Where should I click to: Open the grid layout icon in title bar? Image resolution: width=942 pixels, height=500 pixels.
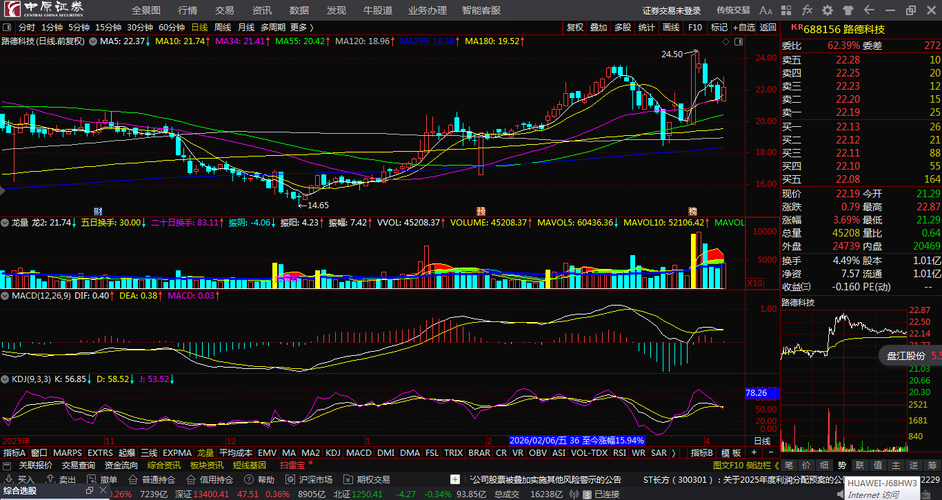(786, 10)
